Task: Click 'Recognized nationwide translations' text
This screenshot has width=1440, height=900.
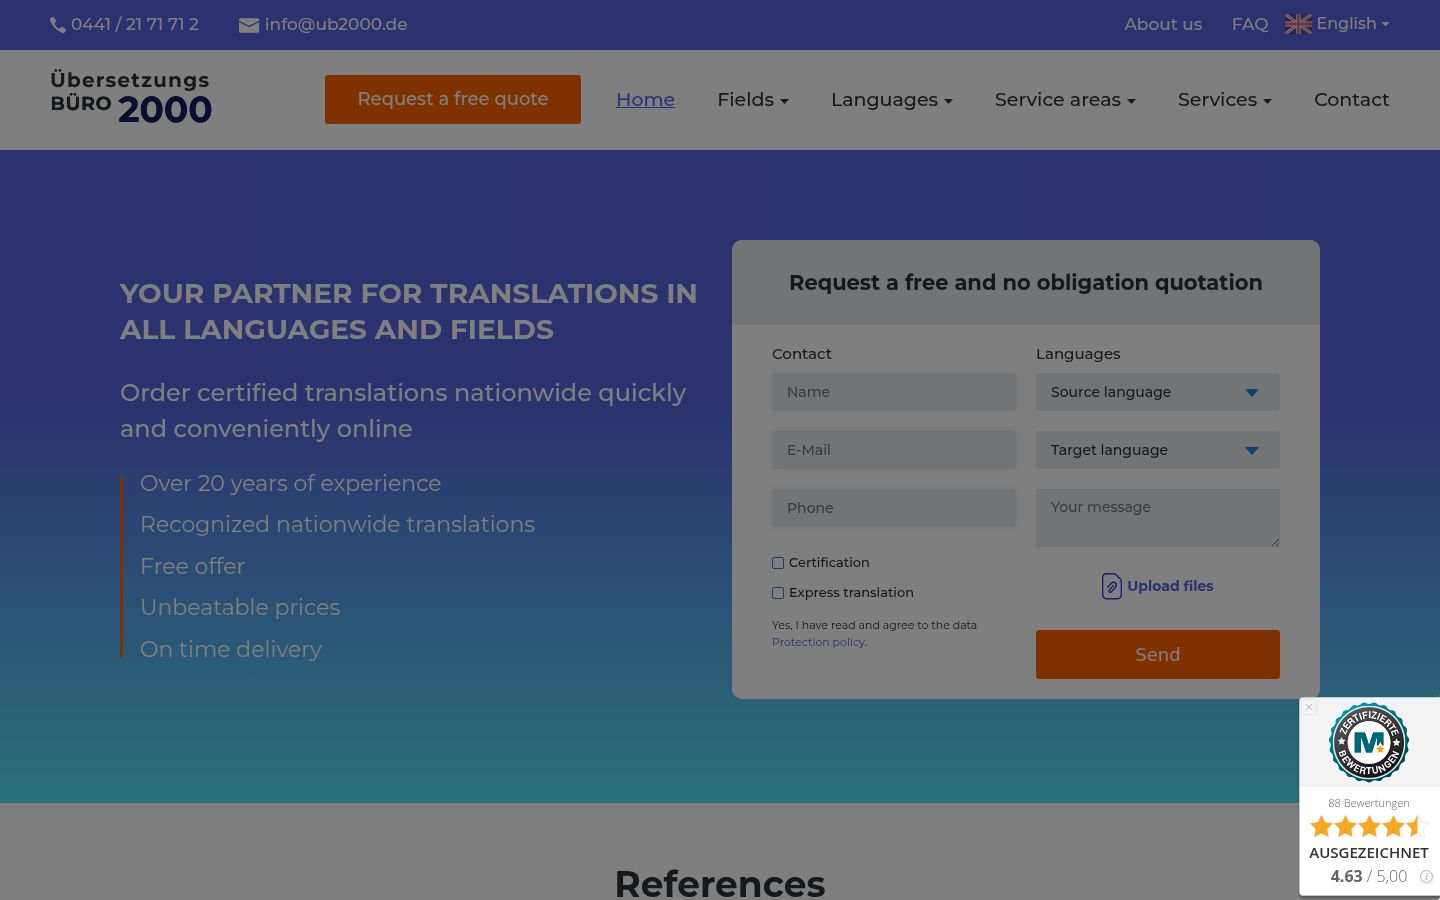Action: point(337,524)
